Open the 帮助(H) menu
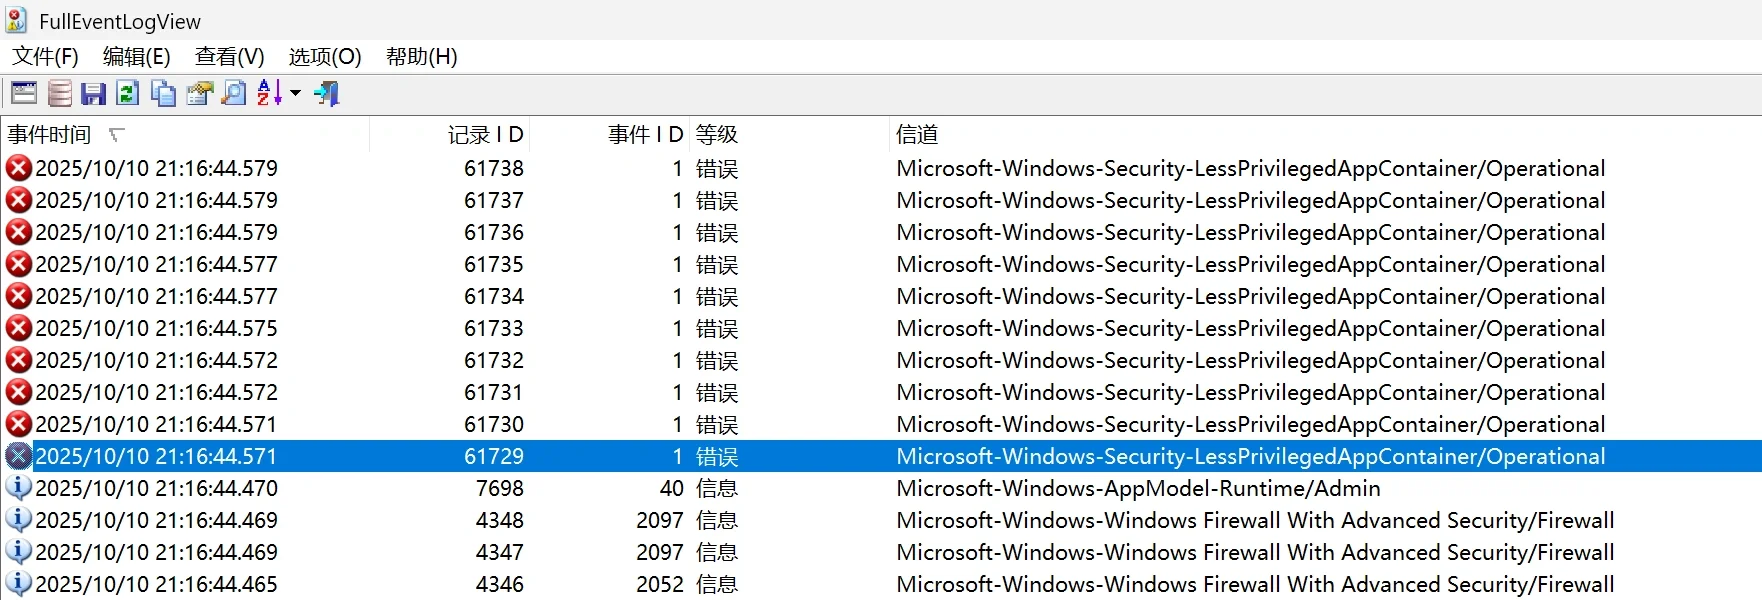Viewport: 1762px width, 600px height. [422, 57]
